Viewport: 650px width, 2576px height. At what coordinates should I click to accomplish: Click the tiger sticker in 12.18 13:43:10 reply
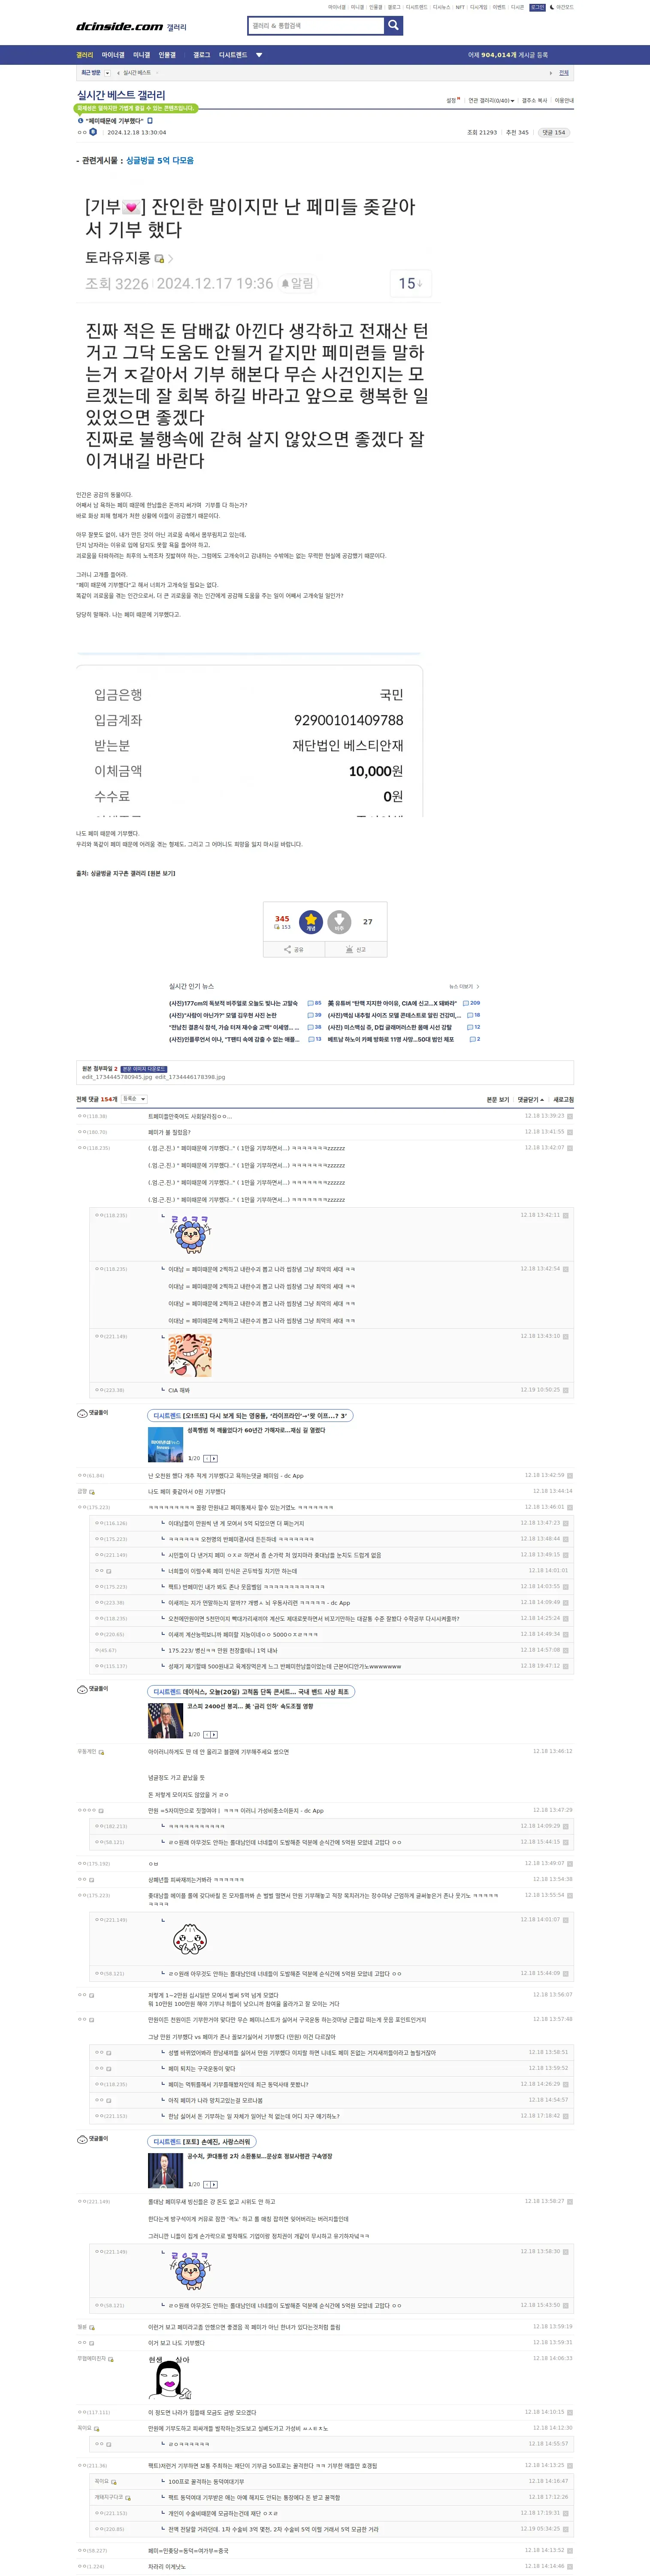point(190,1356)
